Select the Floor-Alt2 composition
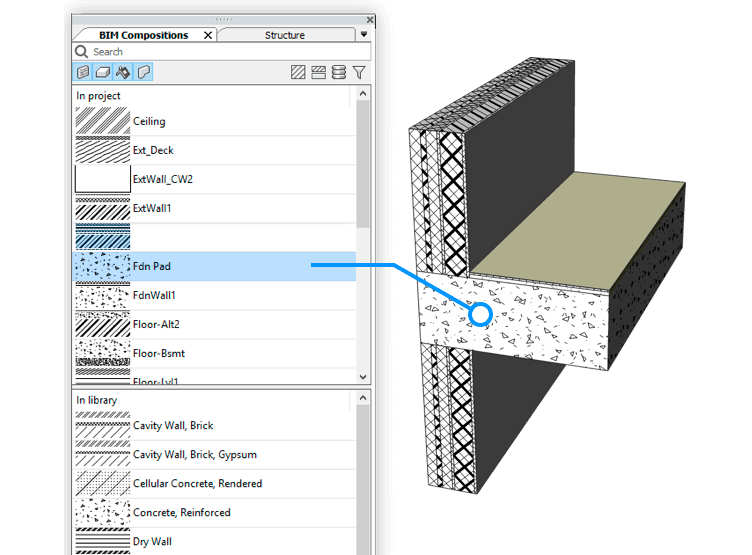The height and width of the screenshot is (555, 752). (214, 324)
